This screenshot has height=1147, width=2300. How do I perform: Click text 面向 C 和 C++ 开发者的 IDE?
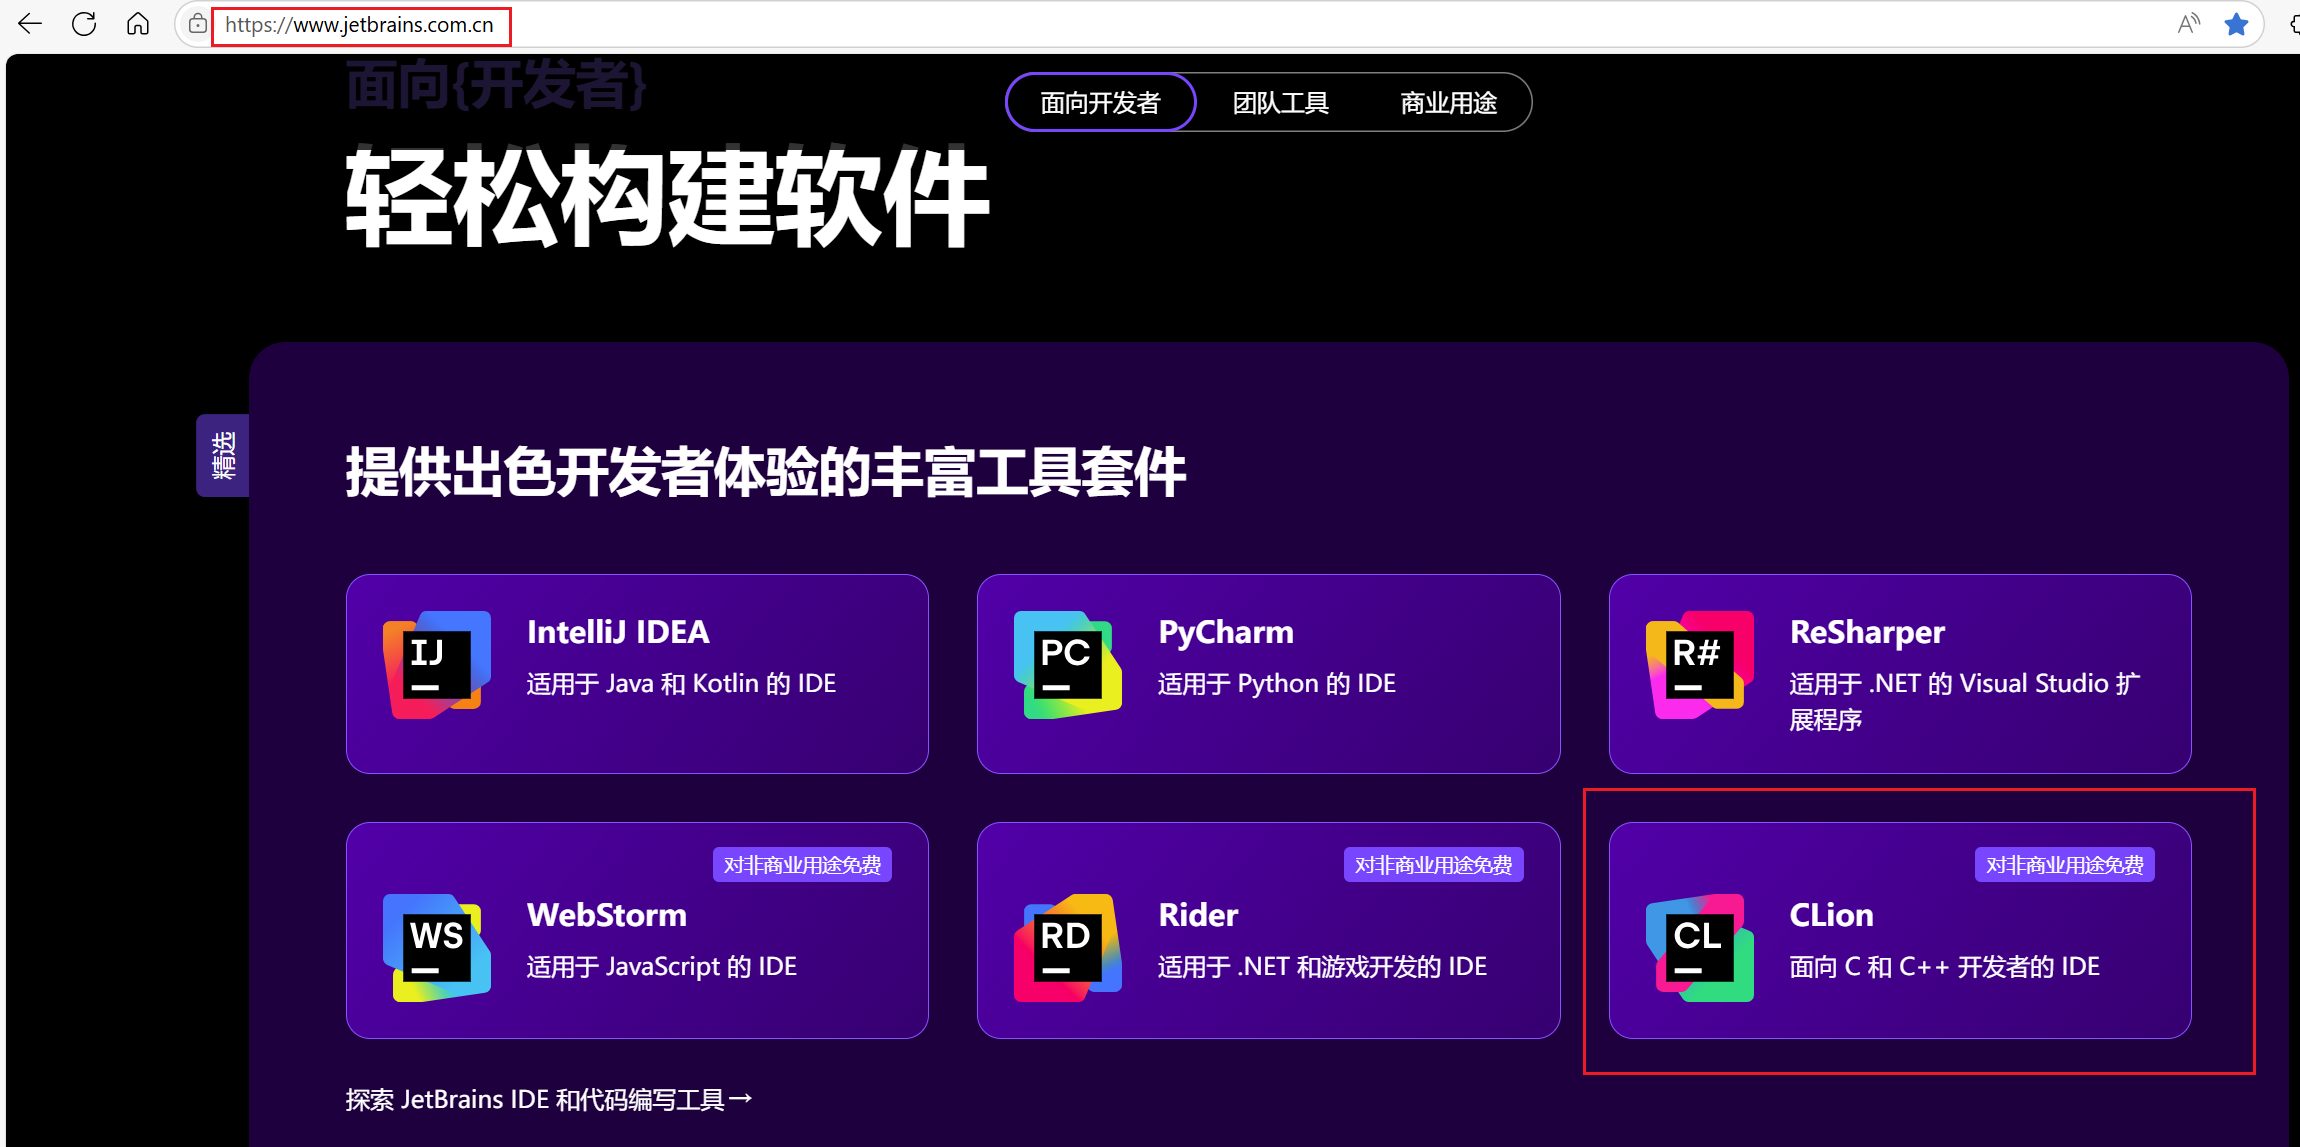1944,966
